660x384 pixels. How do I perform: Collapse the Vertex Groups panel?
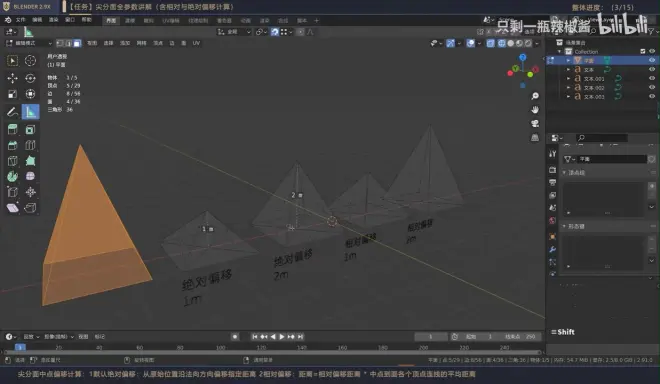pos(564,173)
